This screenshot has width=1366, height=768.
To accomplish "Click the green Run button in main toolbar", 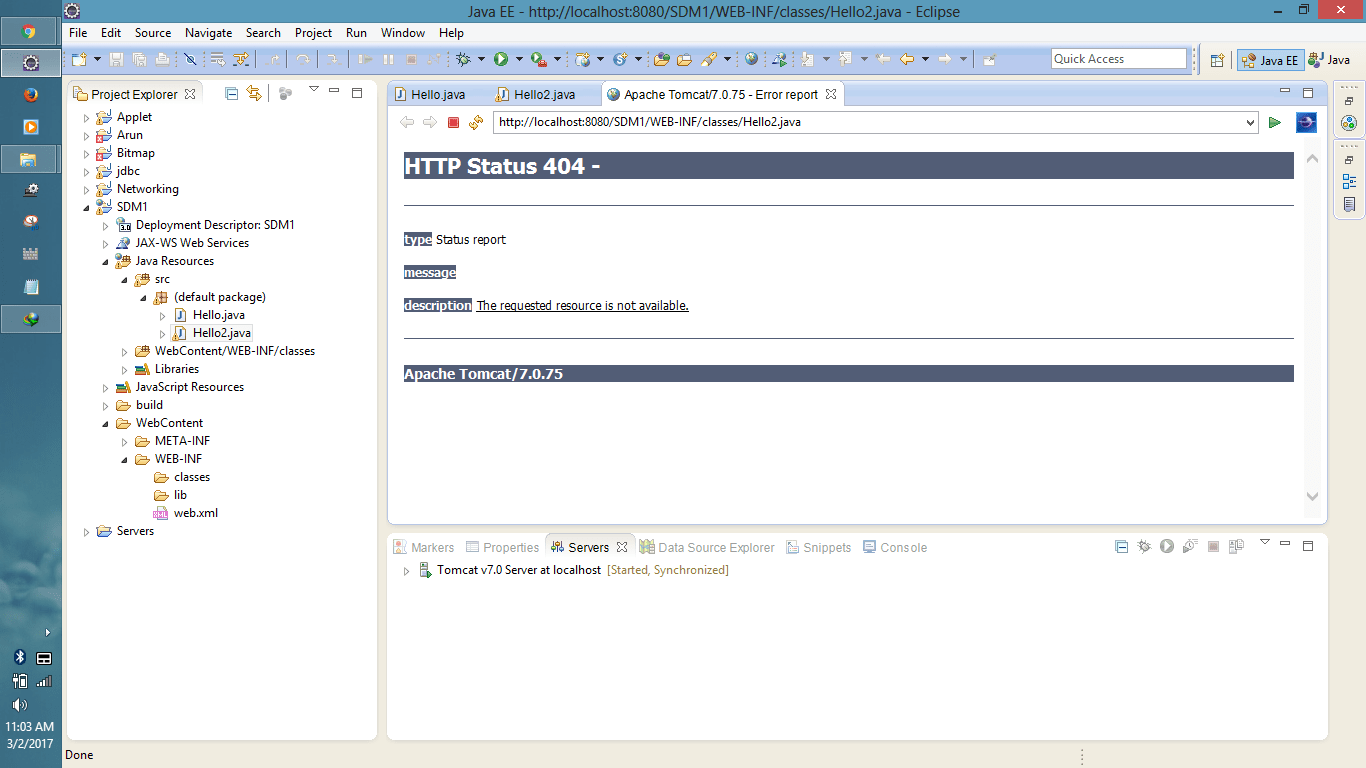I will [x=501, y=59].
